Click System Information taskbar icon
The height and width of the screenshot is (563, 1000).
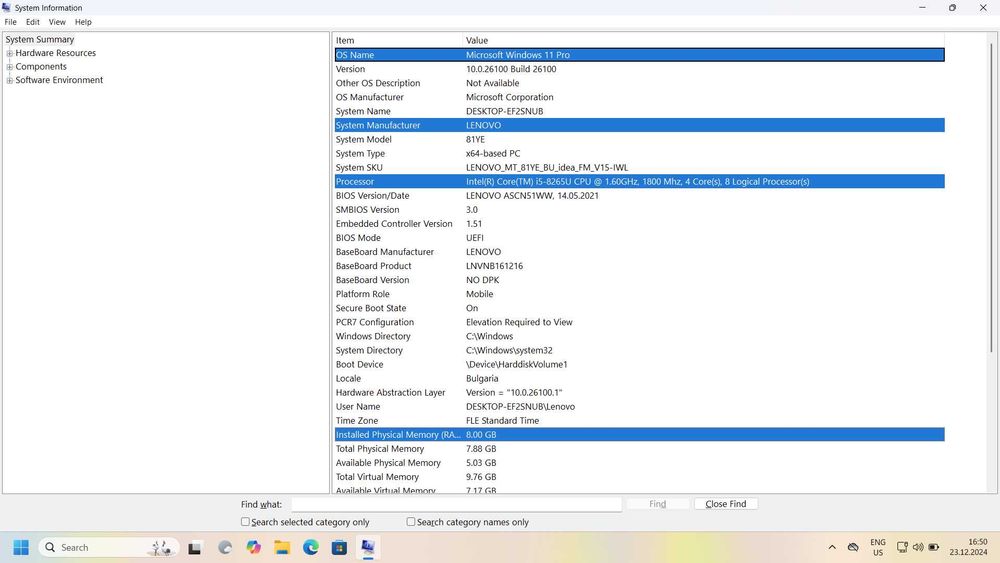(x=368, y=547)
